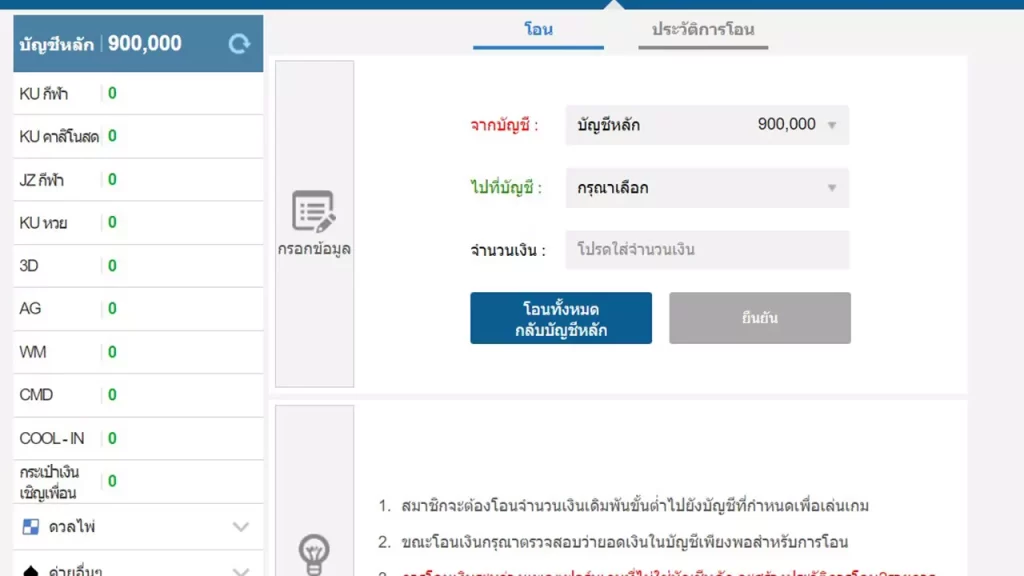Open the จากบัญชี dropdown showing บัญชีหลัก
The image size is (1024, 576).
(x=706, y=124)
